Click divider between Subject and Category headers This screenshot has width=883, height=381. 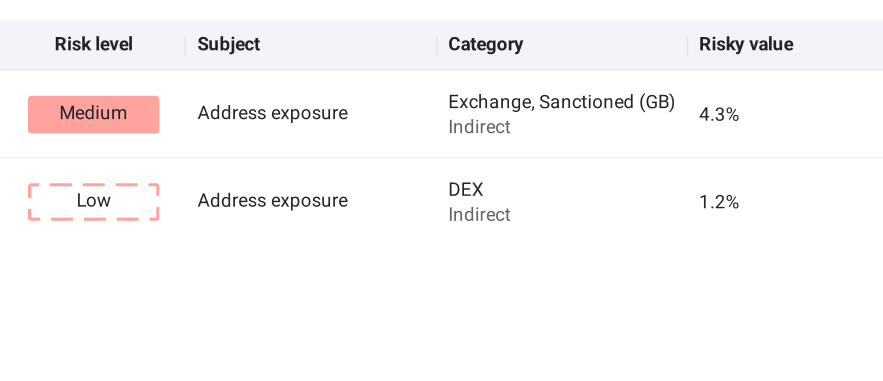[437, 46]
